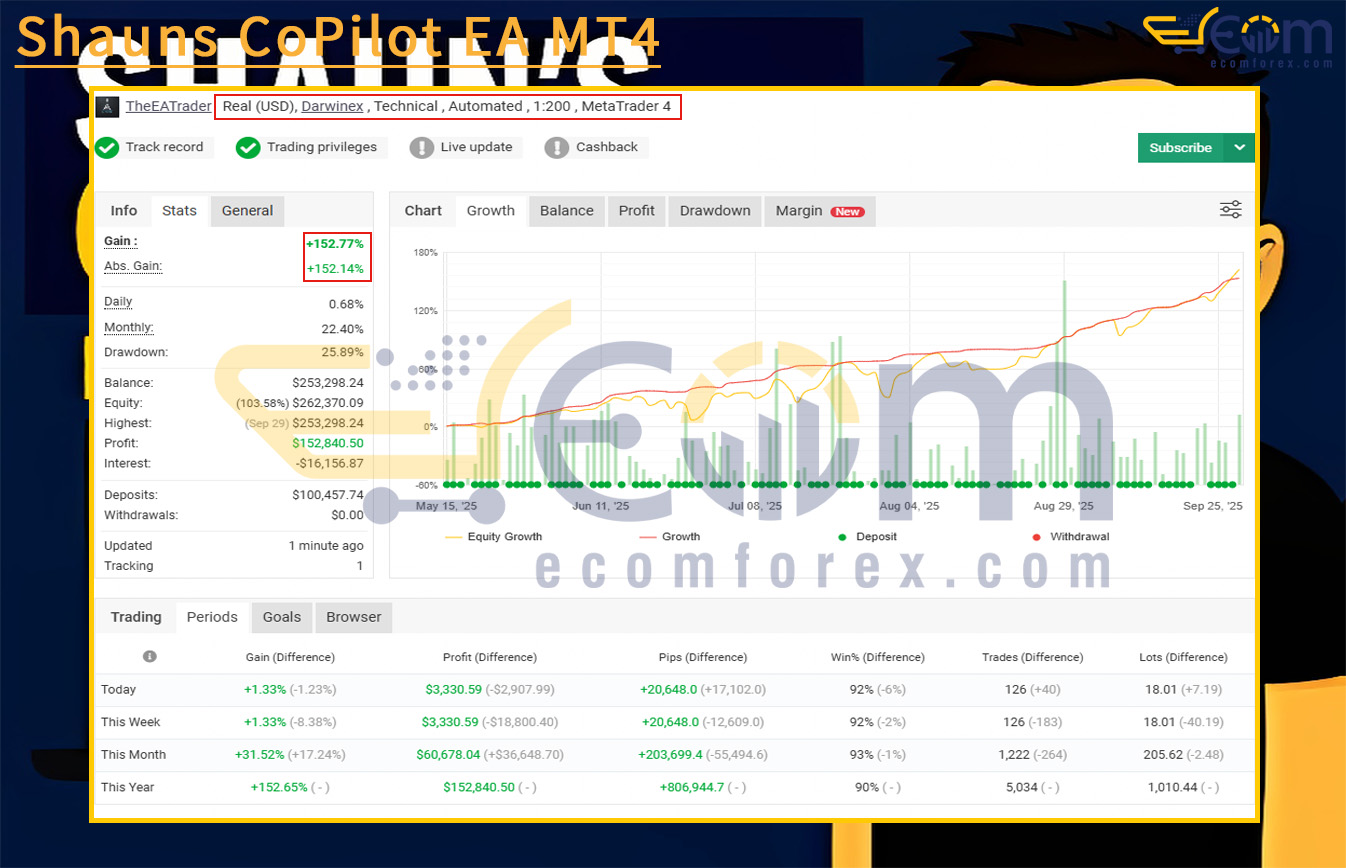Open the Darwinex broker link
Screen dimensions: 1346x868
coord(332,106)
